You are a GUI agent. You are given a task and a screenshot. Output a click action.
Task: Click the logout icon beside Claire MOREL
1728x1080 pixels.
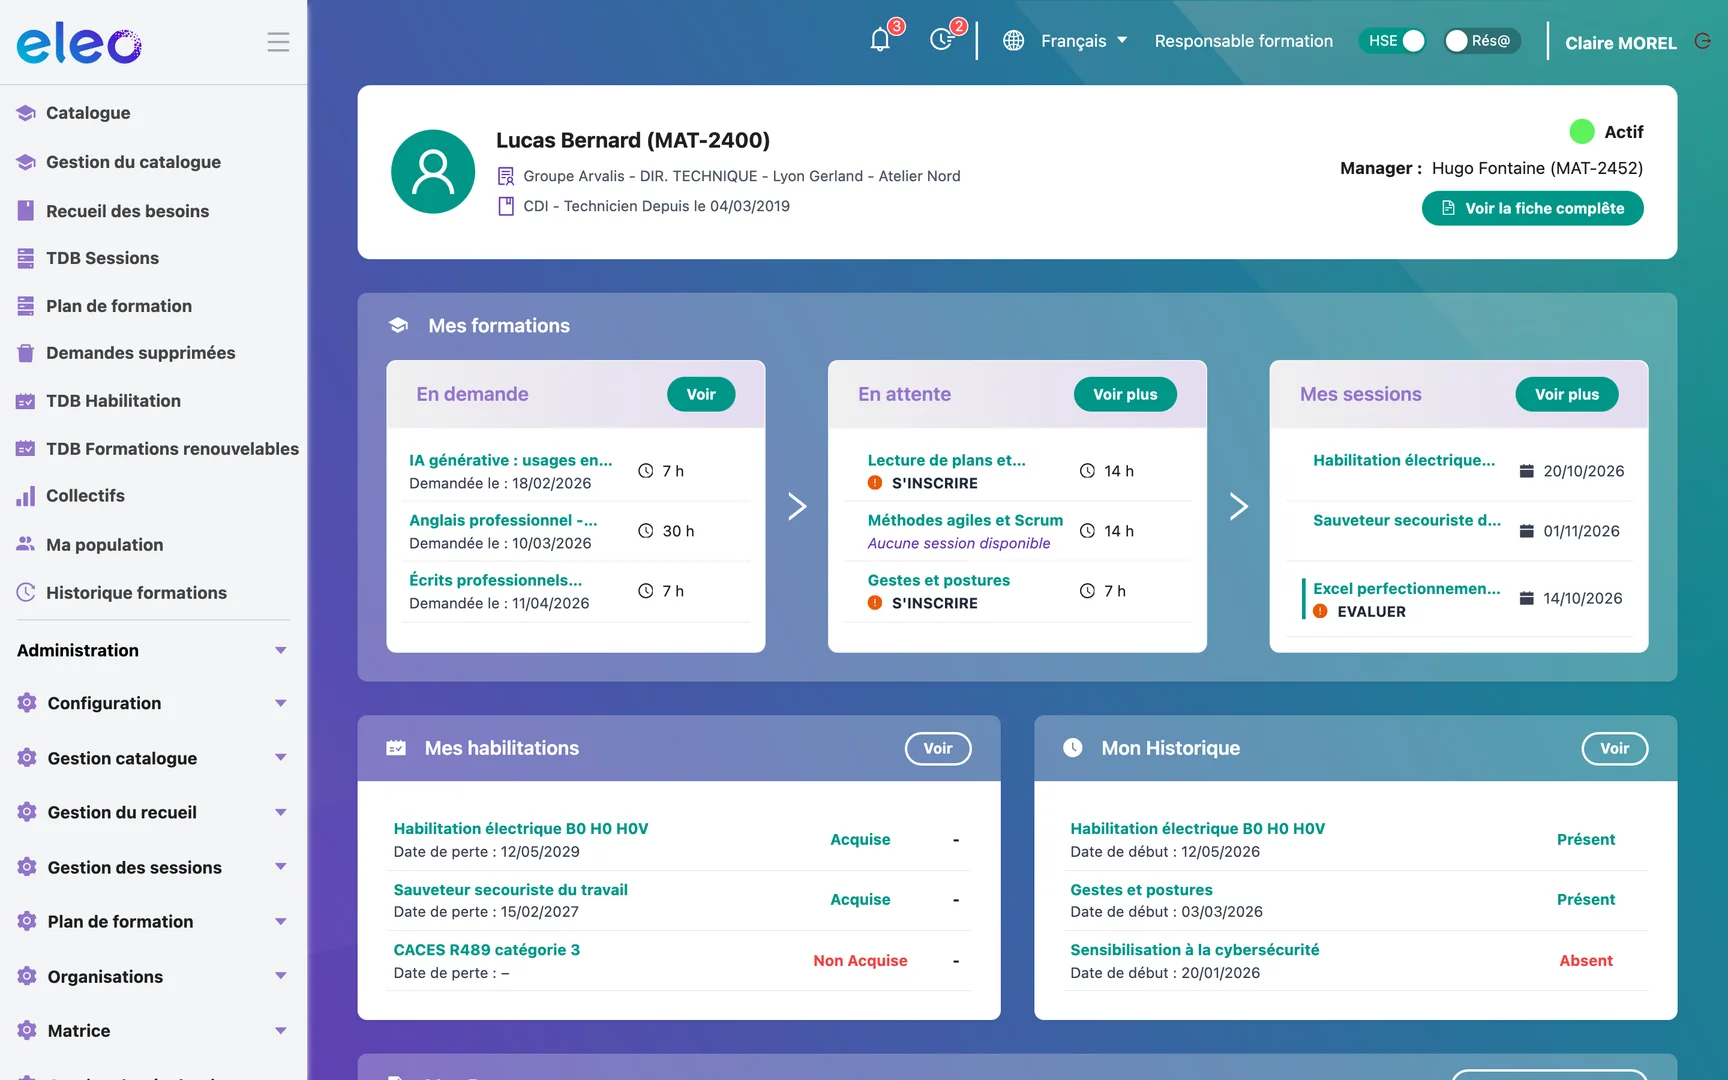[1703, 41]
